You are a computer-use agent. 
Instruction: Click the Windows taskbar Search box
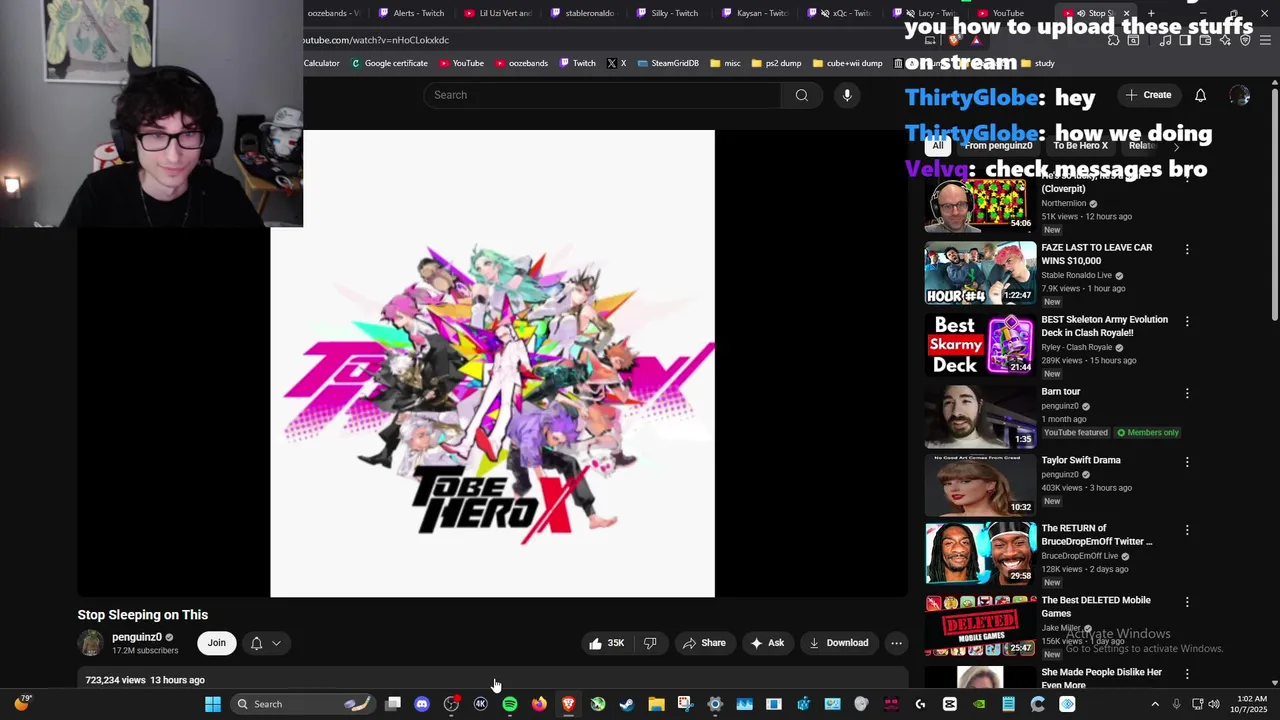click(x=304, y=704)
